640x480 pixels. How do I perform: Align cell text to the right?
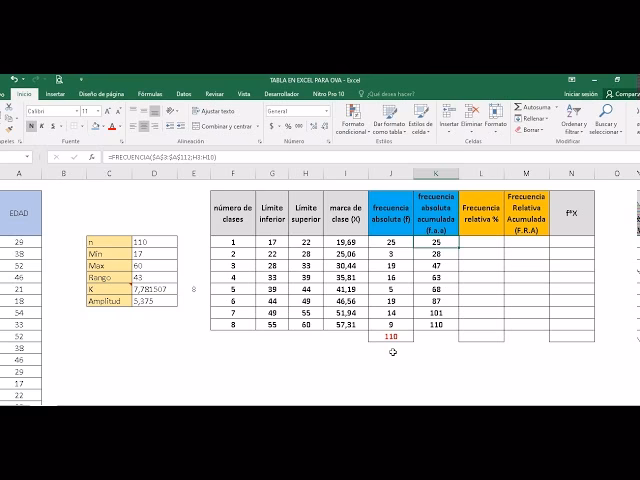pyautogui.click(x=154, y=127)
